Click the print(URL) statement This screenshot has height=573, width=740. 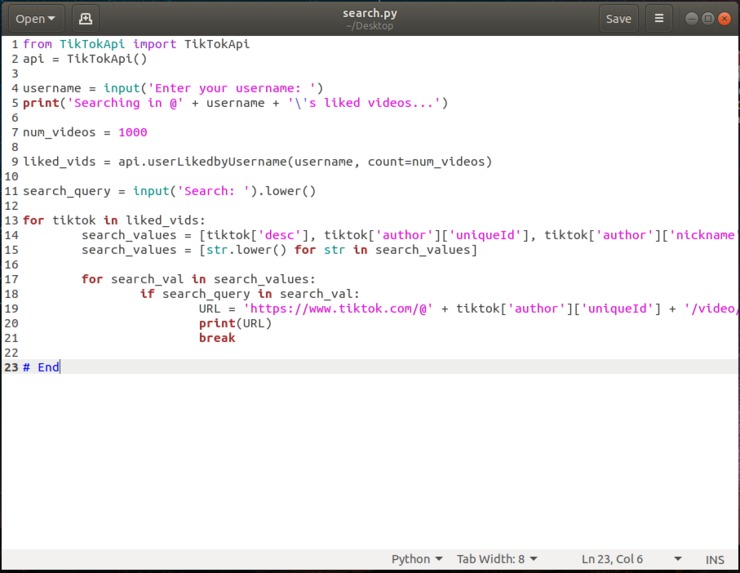235,323
